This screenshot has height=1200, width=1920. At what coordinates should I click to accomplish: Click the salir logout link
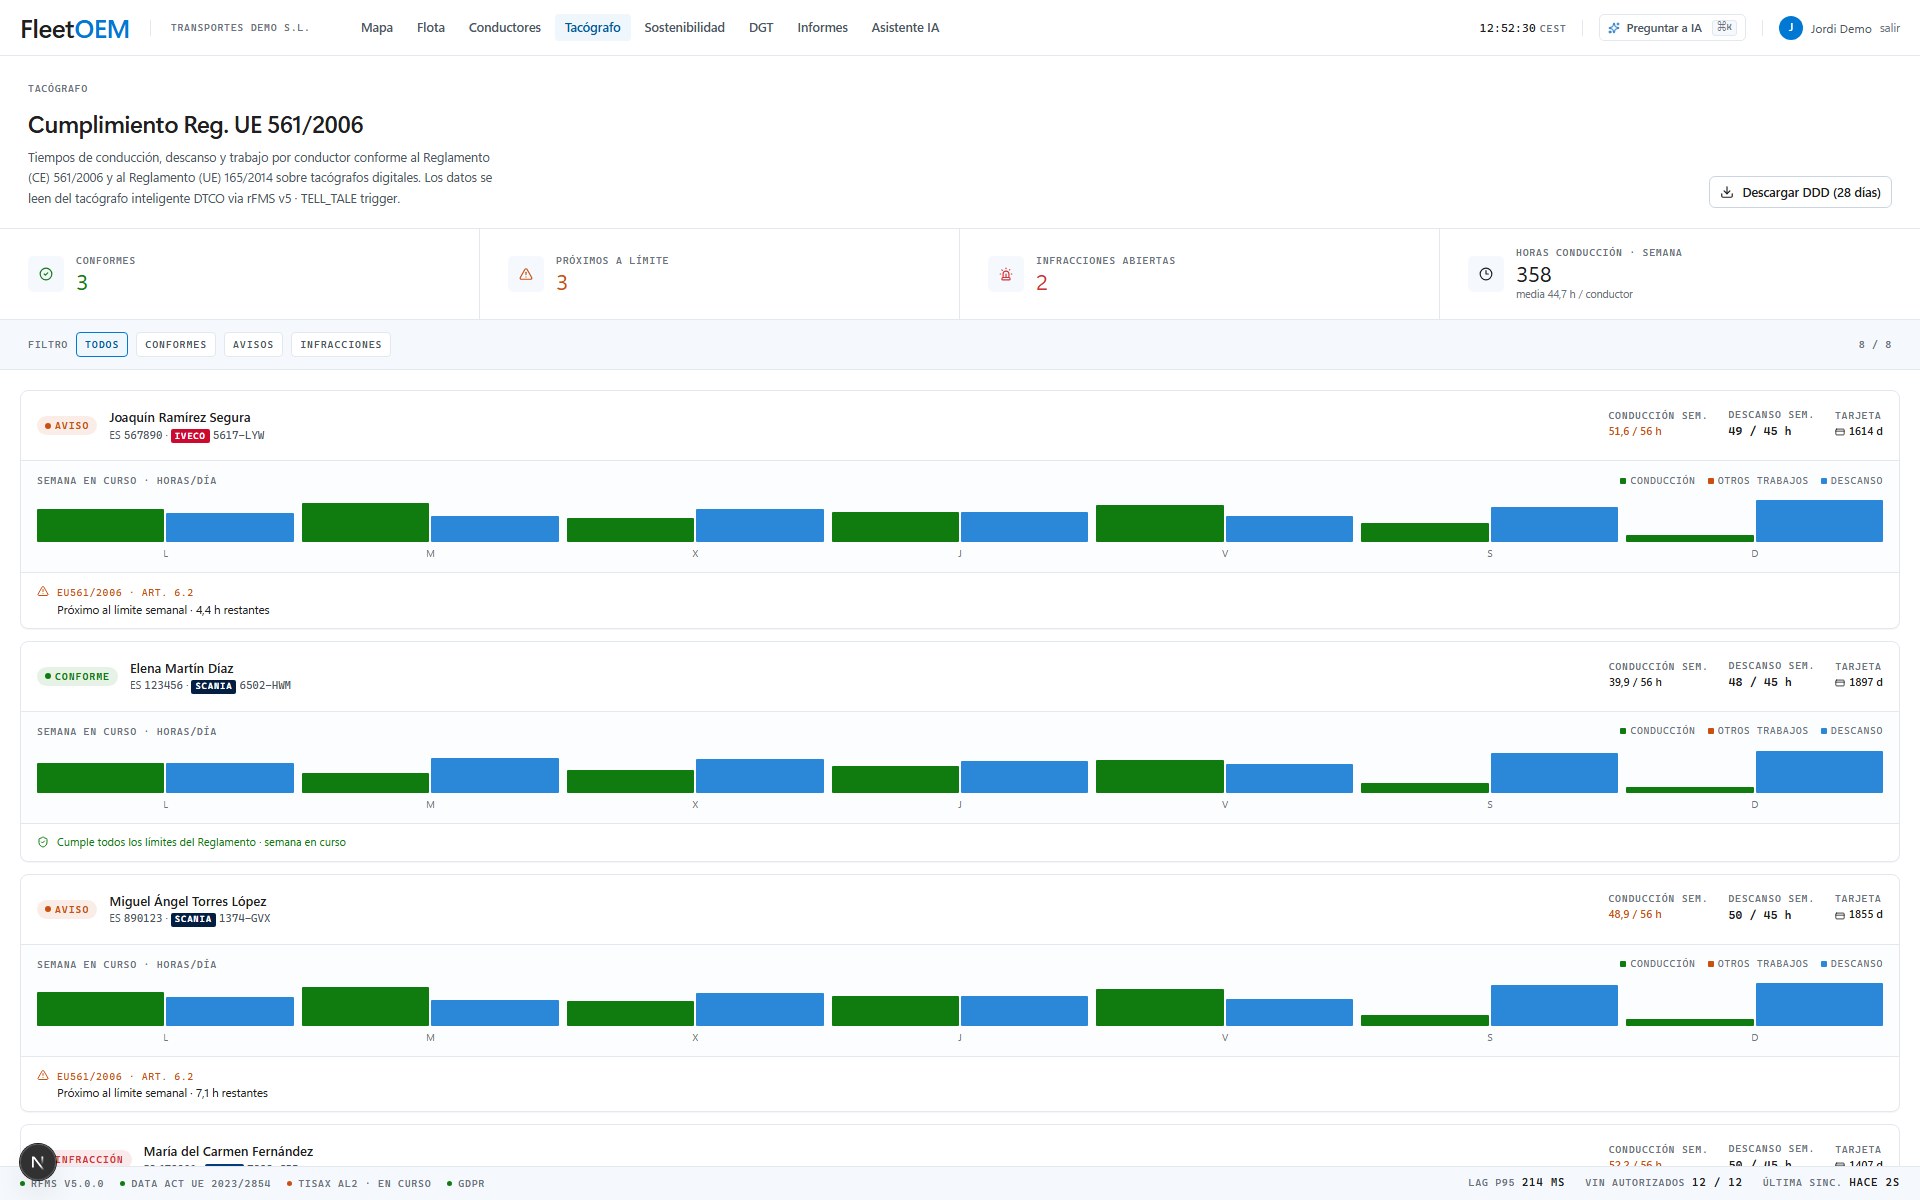pos(1890,28)
